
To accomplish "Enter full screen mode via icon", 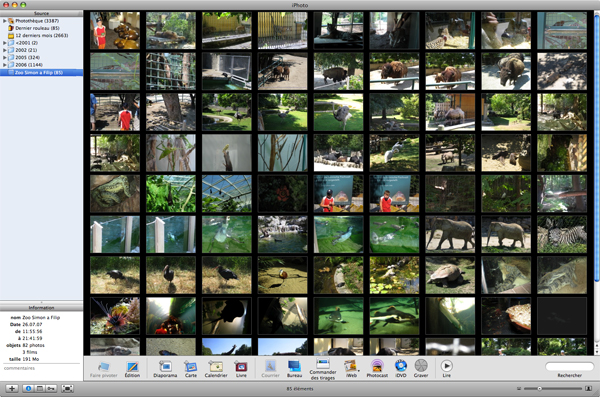I will pos(67,389).
